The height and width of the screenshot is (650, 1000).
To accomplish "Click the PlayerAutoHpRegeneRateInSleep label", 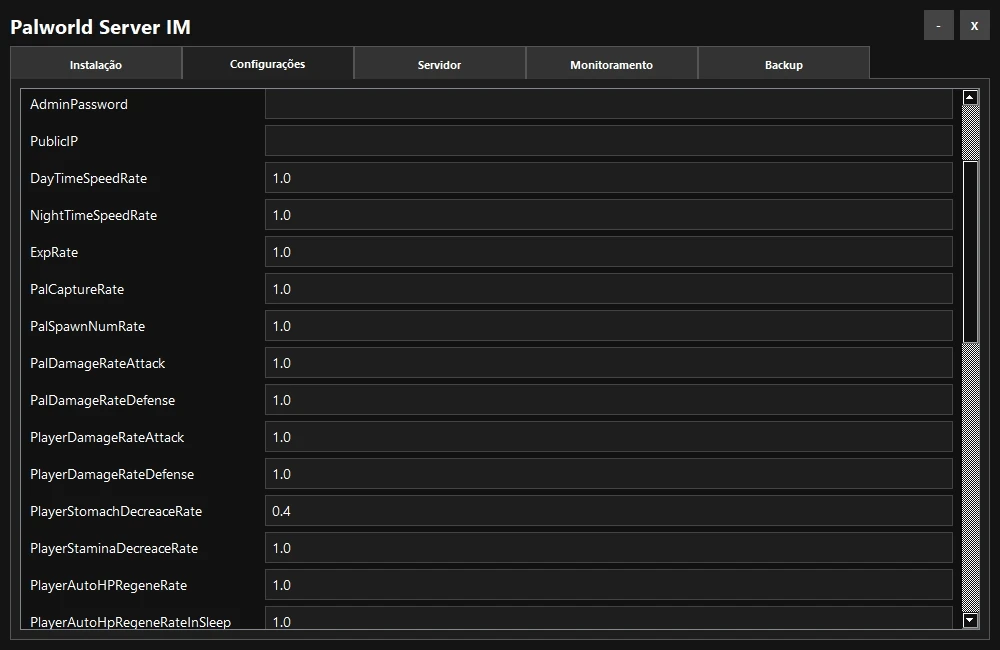I will [x=131, y=622].
